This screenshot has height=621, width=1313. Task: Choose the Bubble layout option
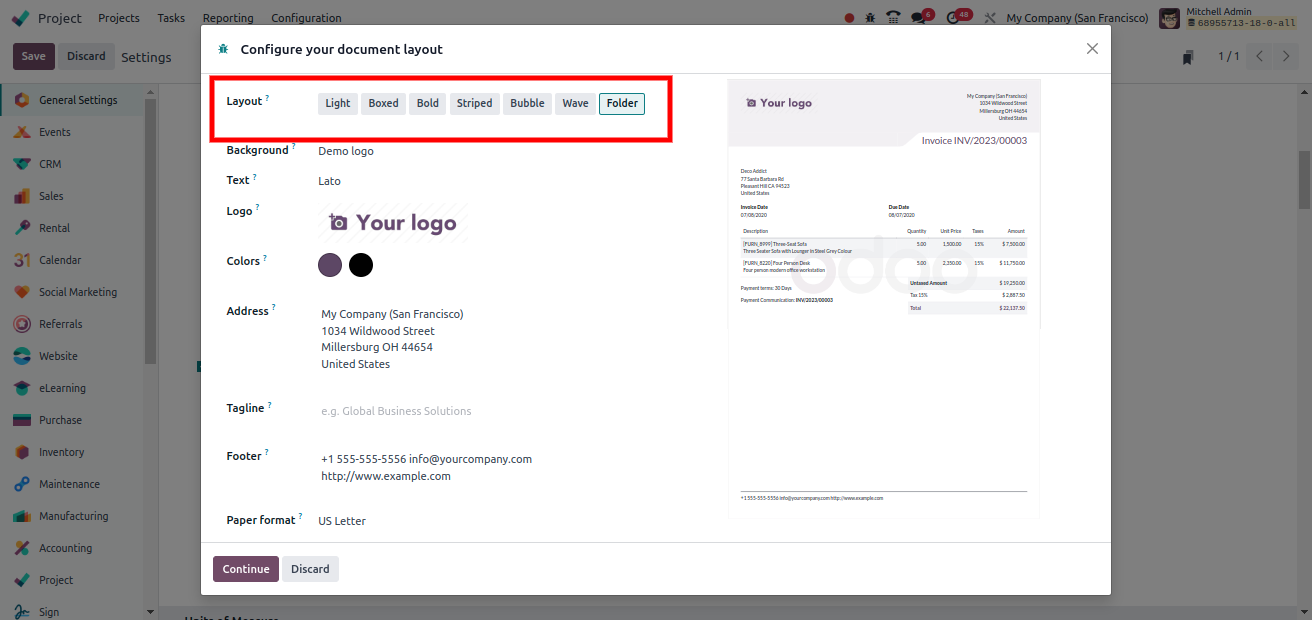click(x=527, y=103)
